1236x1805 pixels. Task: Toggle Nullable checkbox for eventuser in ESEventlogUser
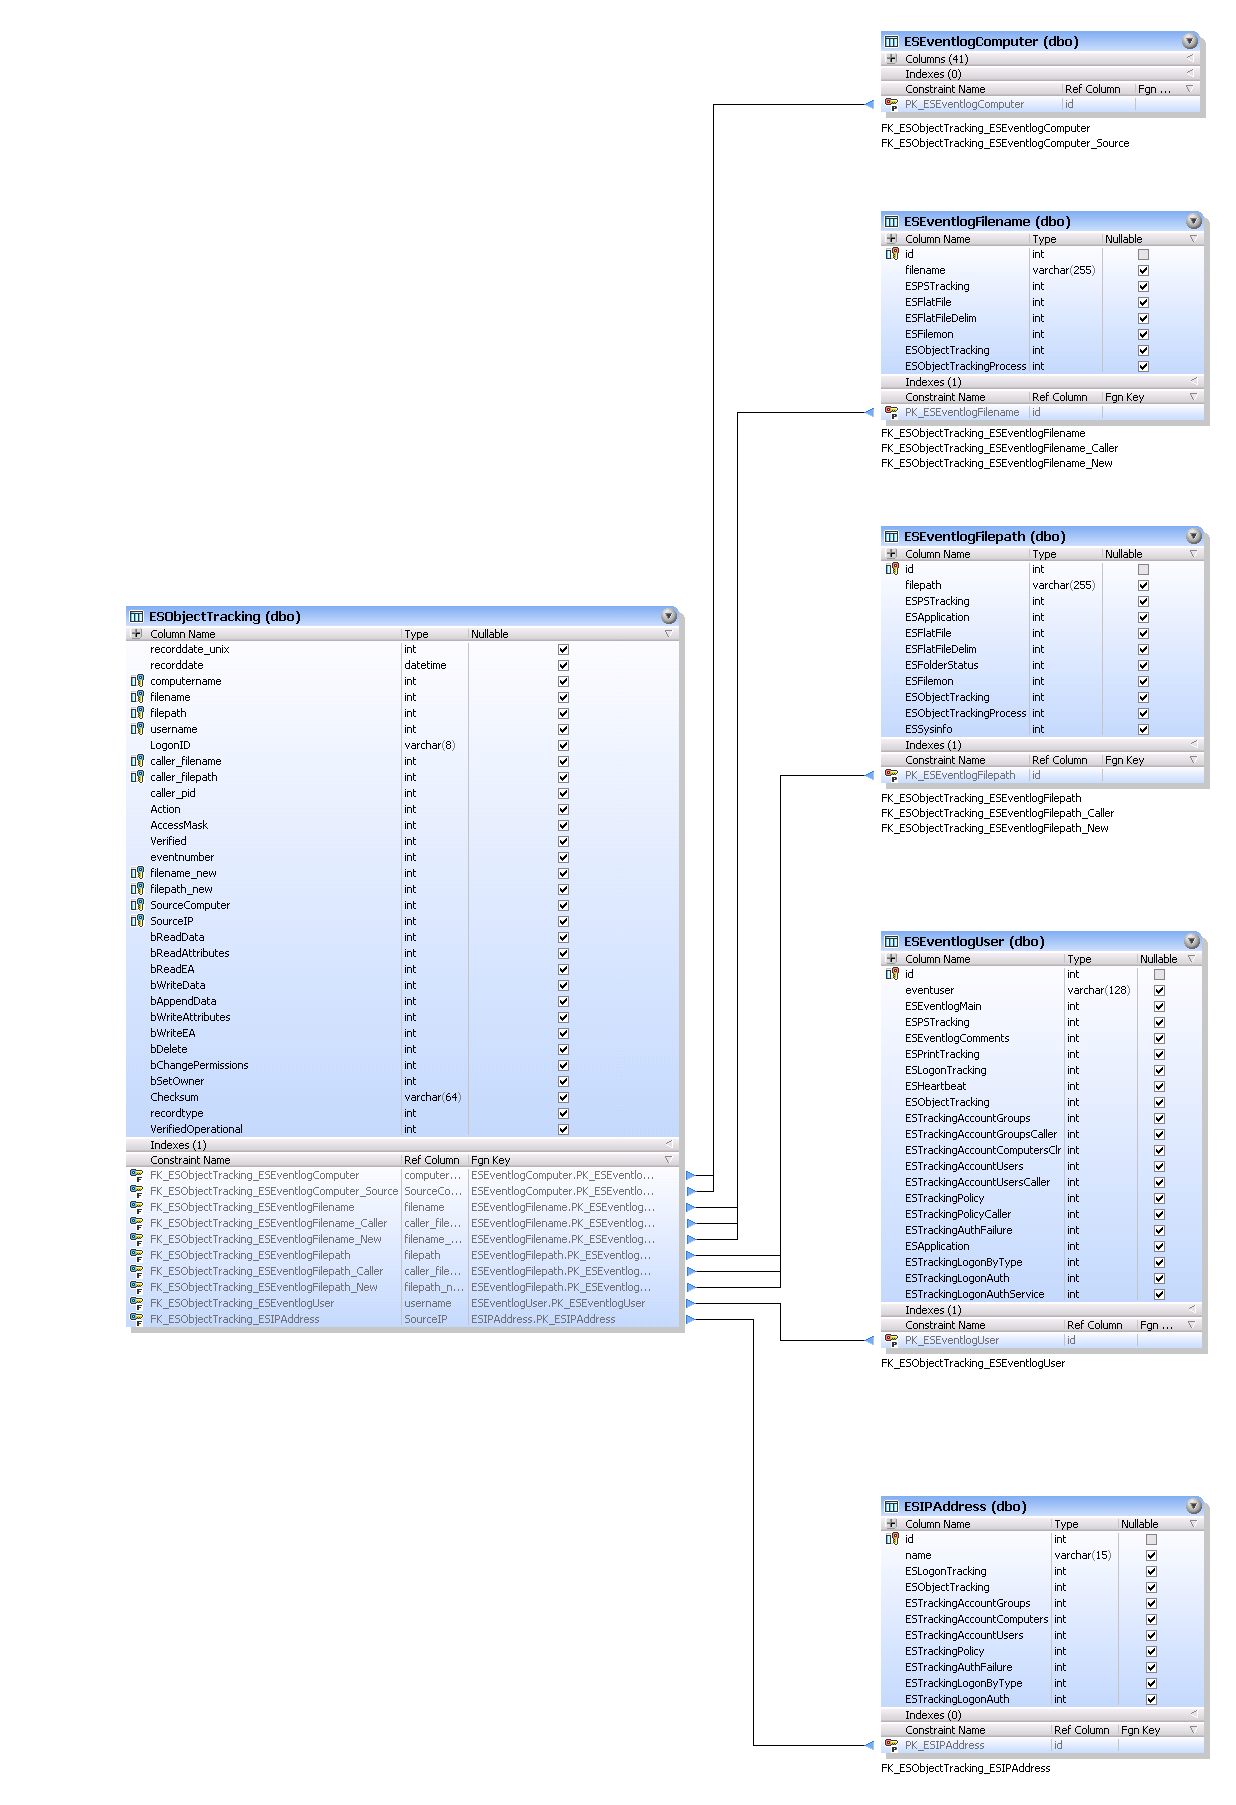[x=1159, y=990]
